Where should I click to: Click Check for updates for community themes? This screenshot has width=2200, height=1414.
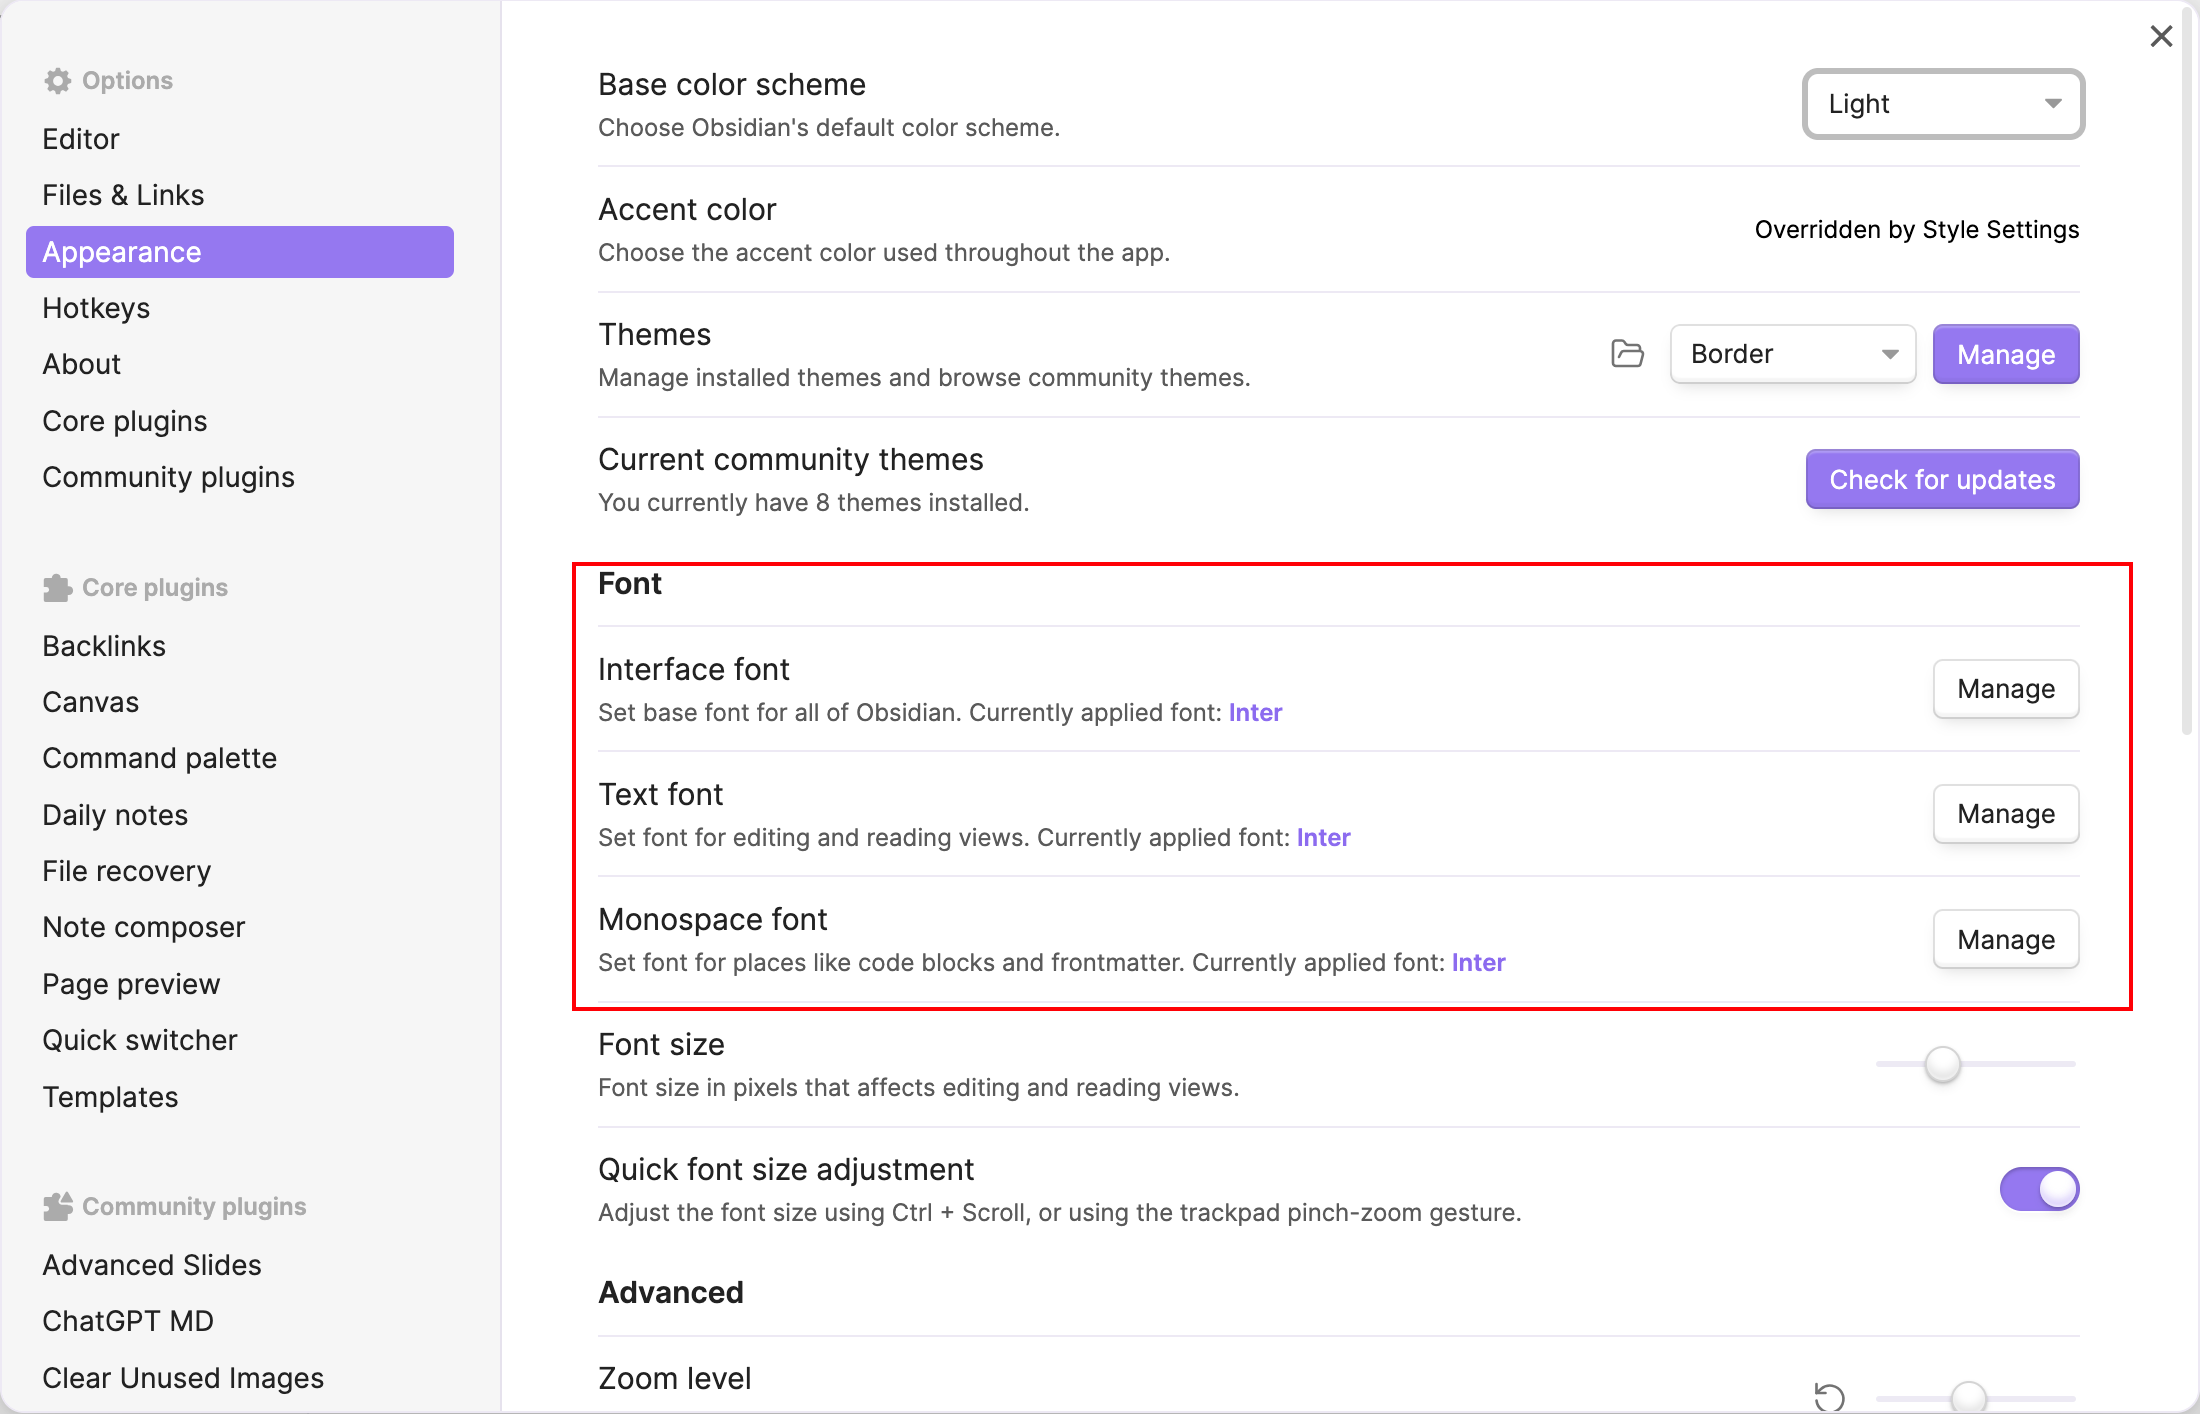point(1941,479)
